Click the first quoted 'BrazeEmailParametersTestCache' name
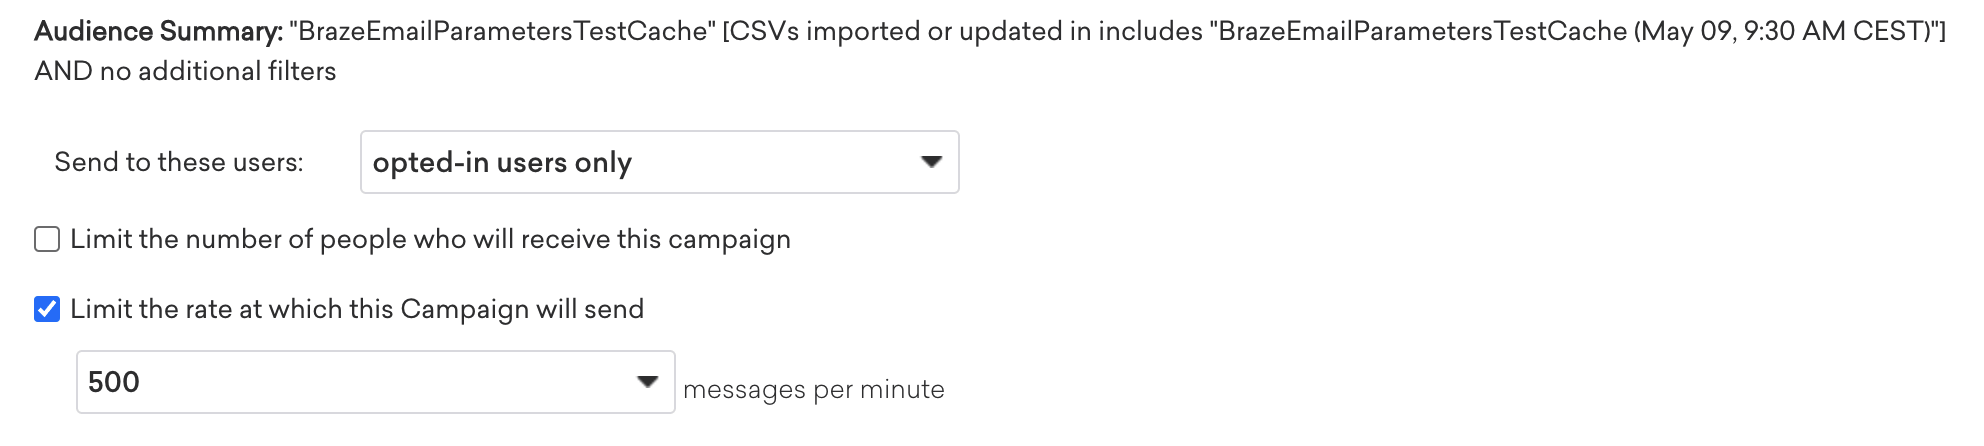 [x=498, y=32]
